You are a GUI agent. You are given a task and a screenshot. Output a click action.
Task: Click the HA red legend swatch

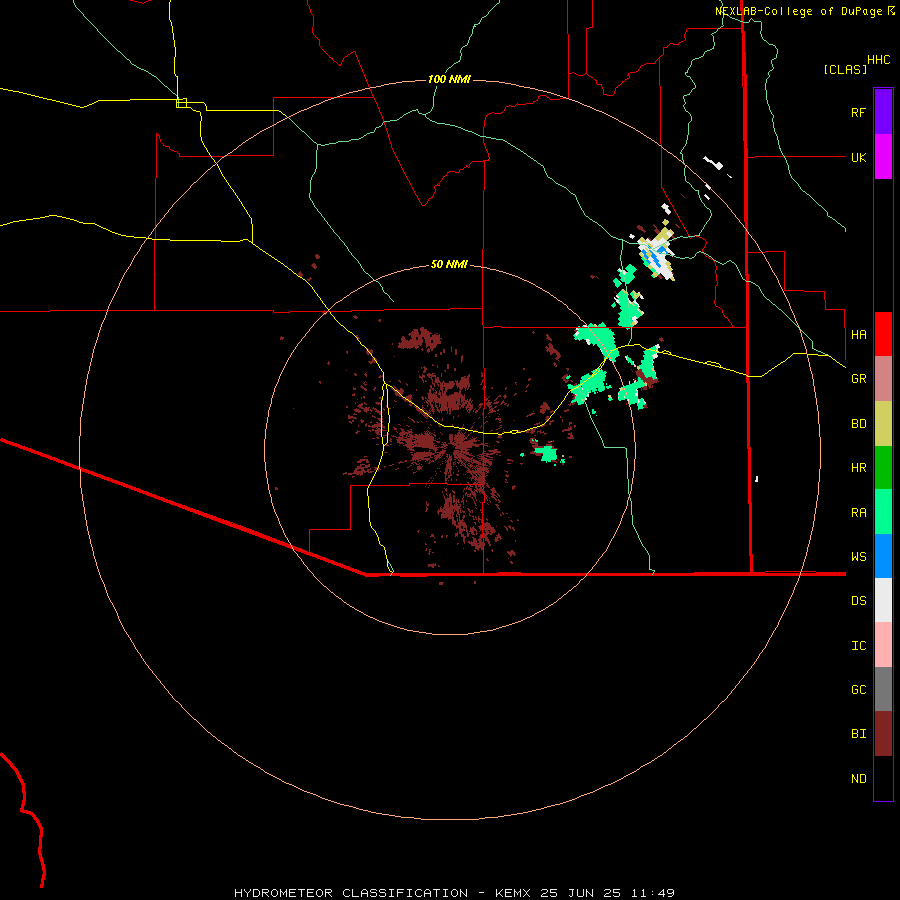883,334
